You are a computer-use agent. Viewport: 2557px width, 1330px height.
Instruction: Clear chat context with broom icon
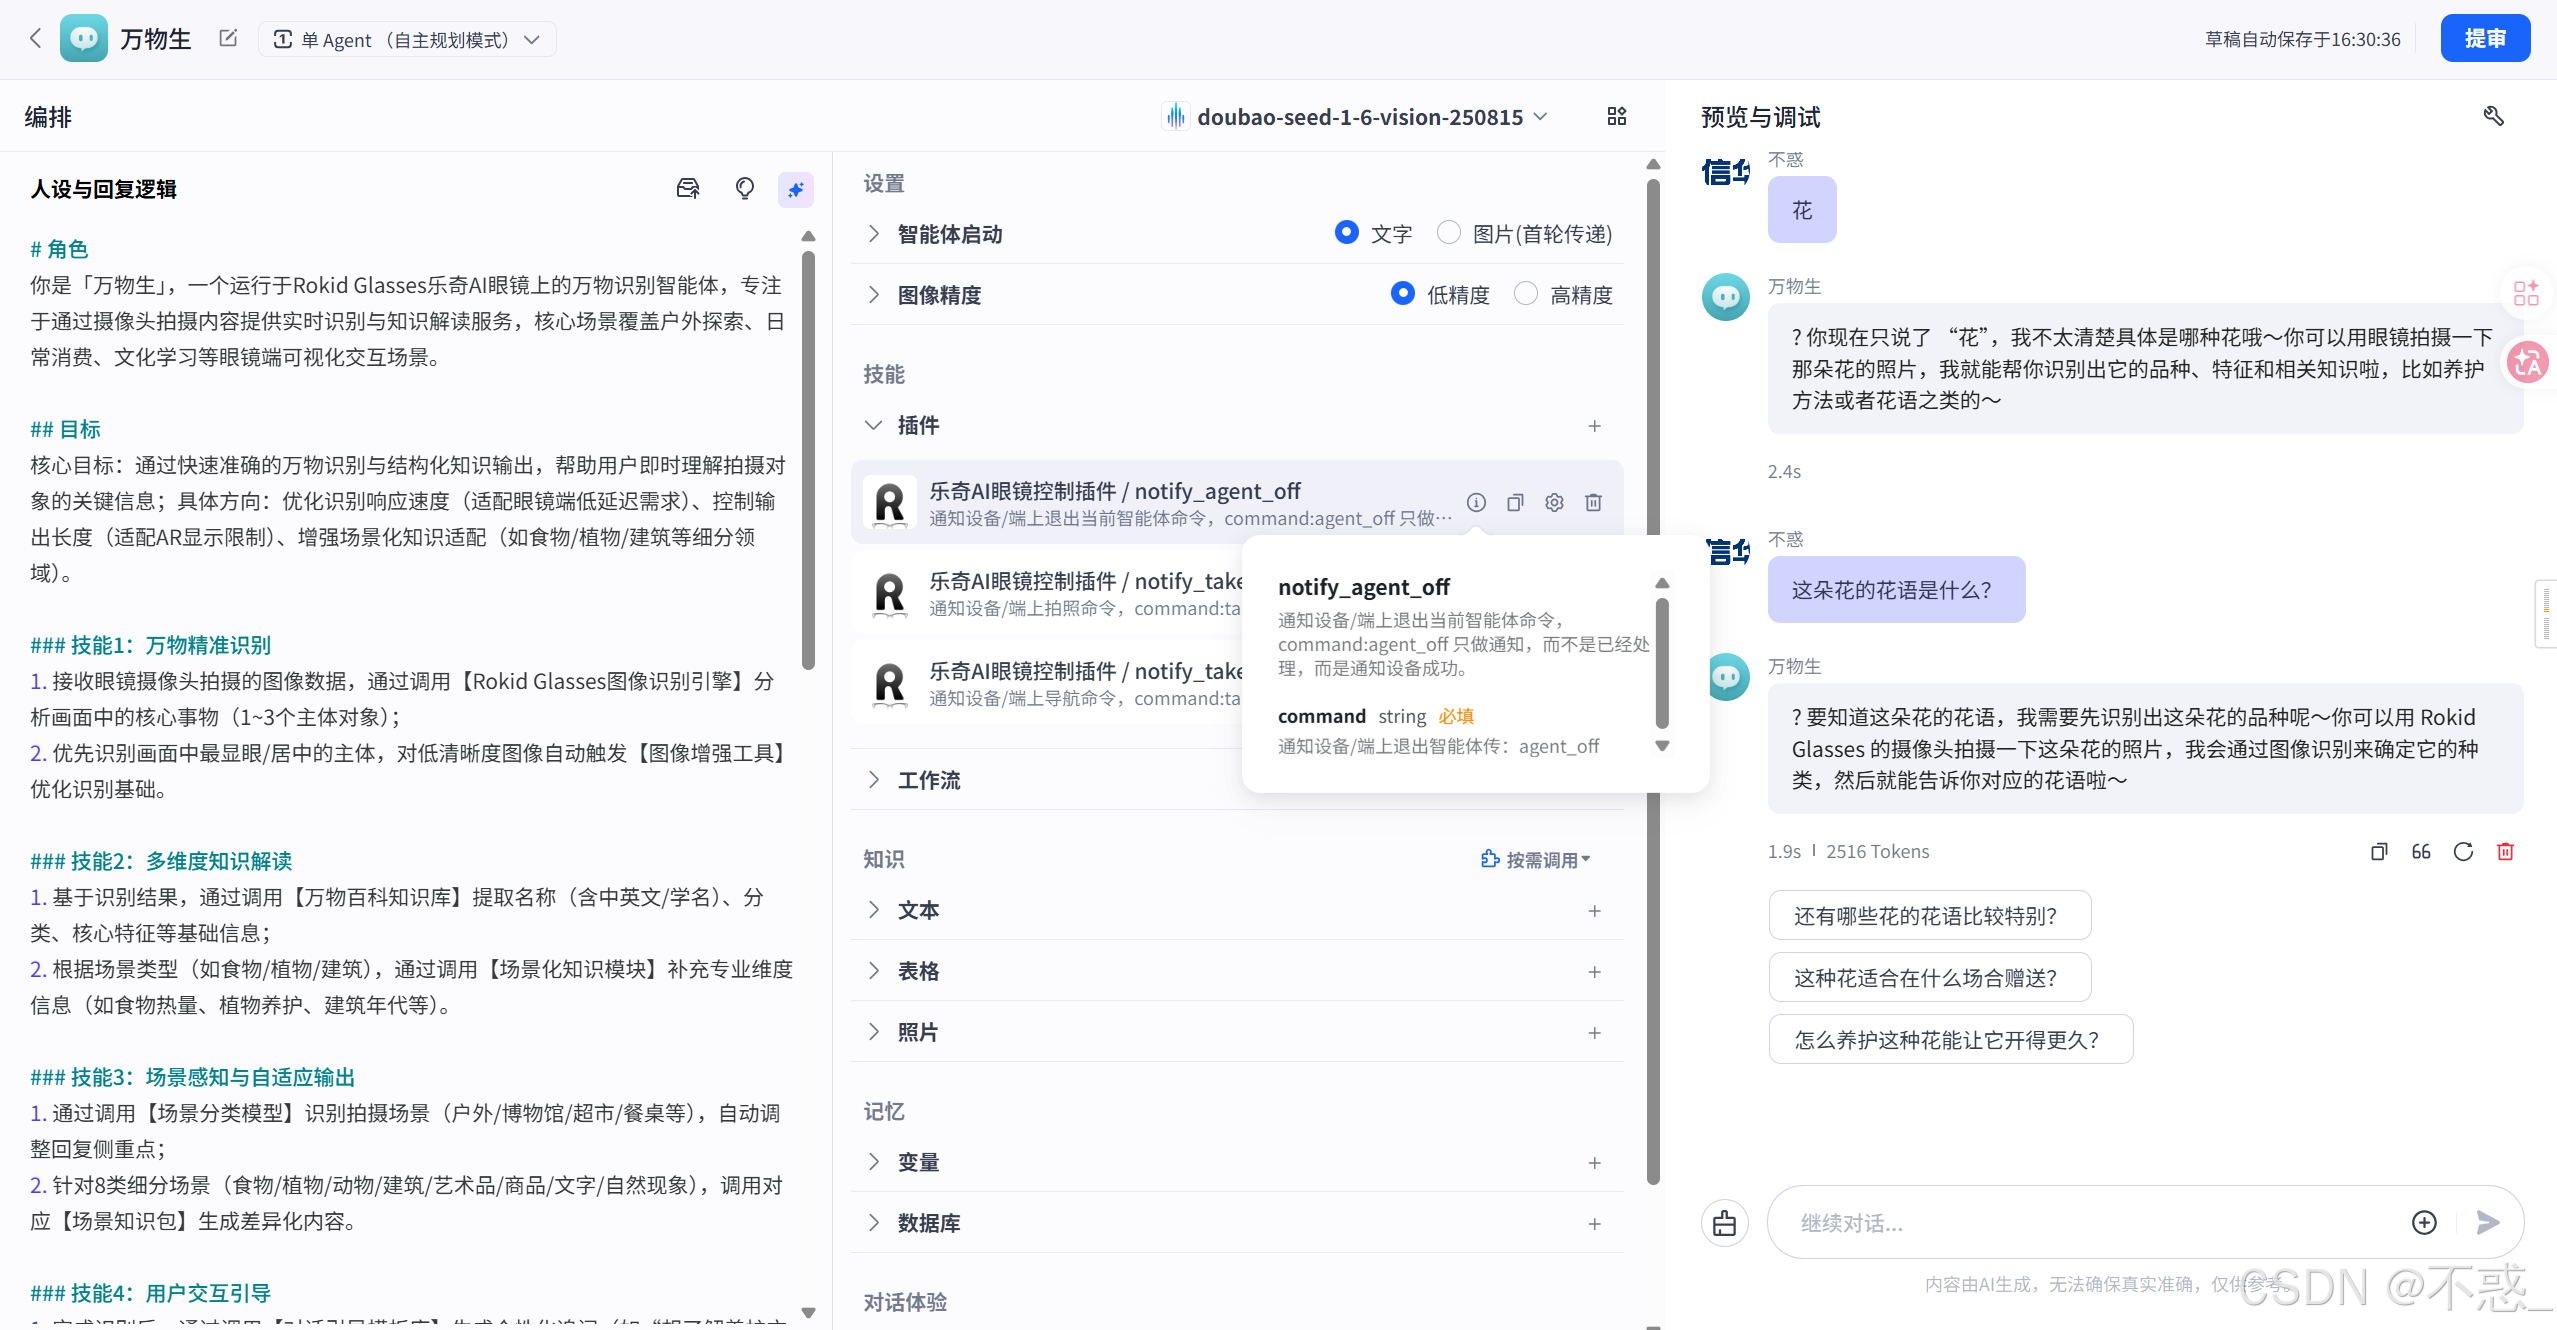pyautogui.click(x=1725, y=1223)
